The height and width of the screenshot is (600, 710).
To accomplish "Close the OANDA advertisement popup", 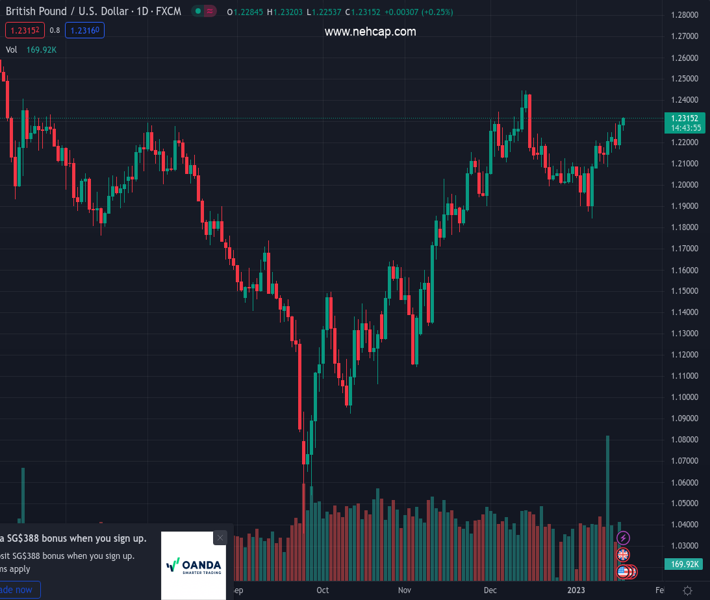I will (x=220, y=538).
